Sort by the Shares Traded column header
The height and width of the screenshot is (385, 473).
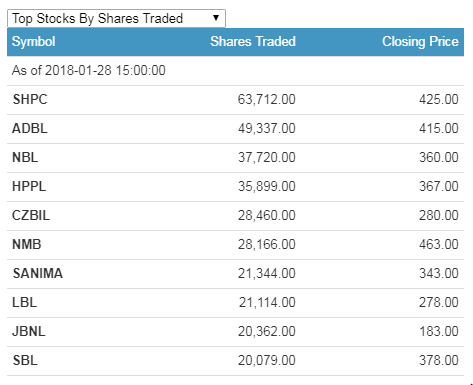click(x=253, y=41)
